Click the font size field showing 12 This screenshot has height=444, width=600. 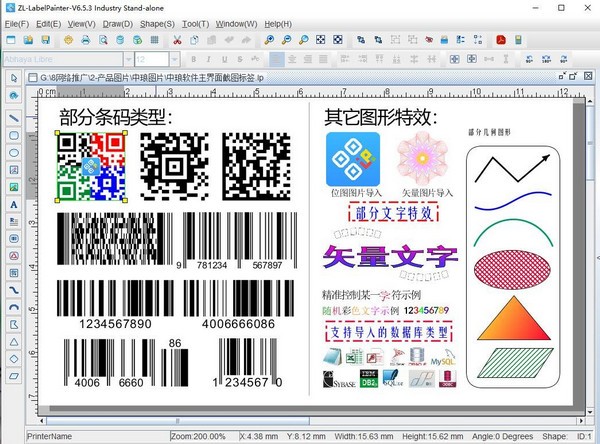coord(152,59)
